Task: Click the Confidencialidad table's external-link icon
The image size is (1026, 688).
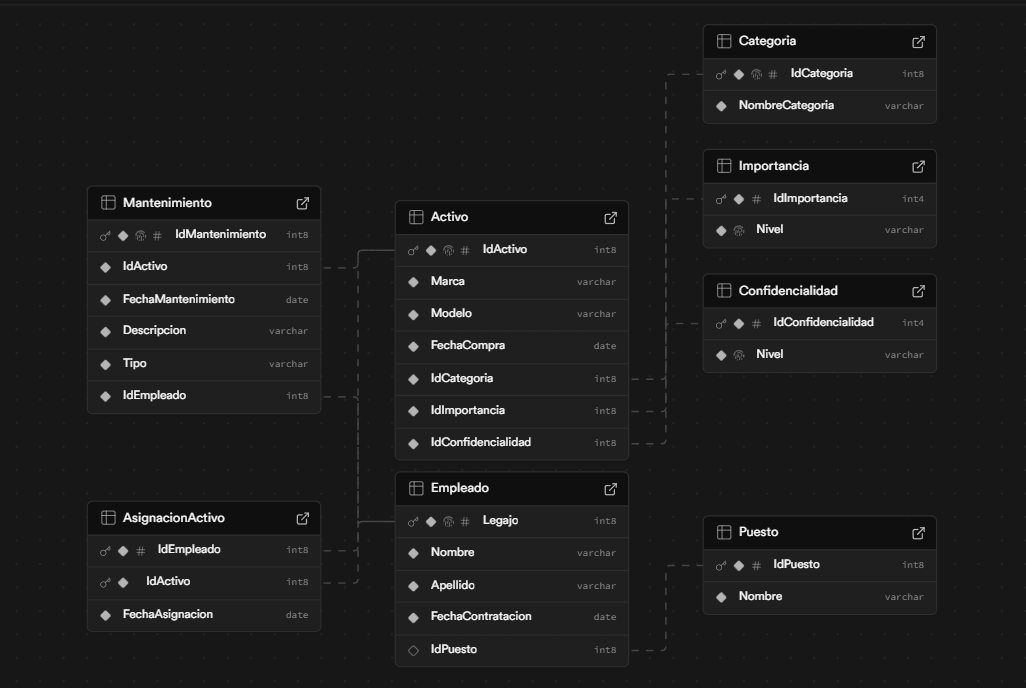Action: (x=919, y=292)
